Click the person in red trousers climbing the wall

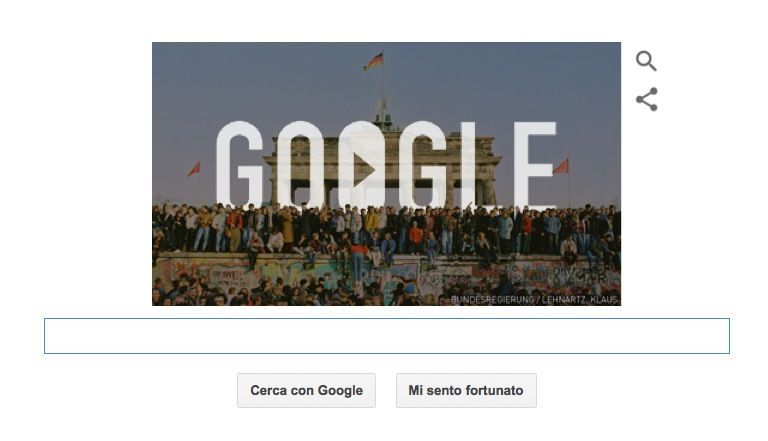(x=358, y=262)
